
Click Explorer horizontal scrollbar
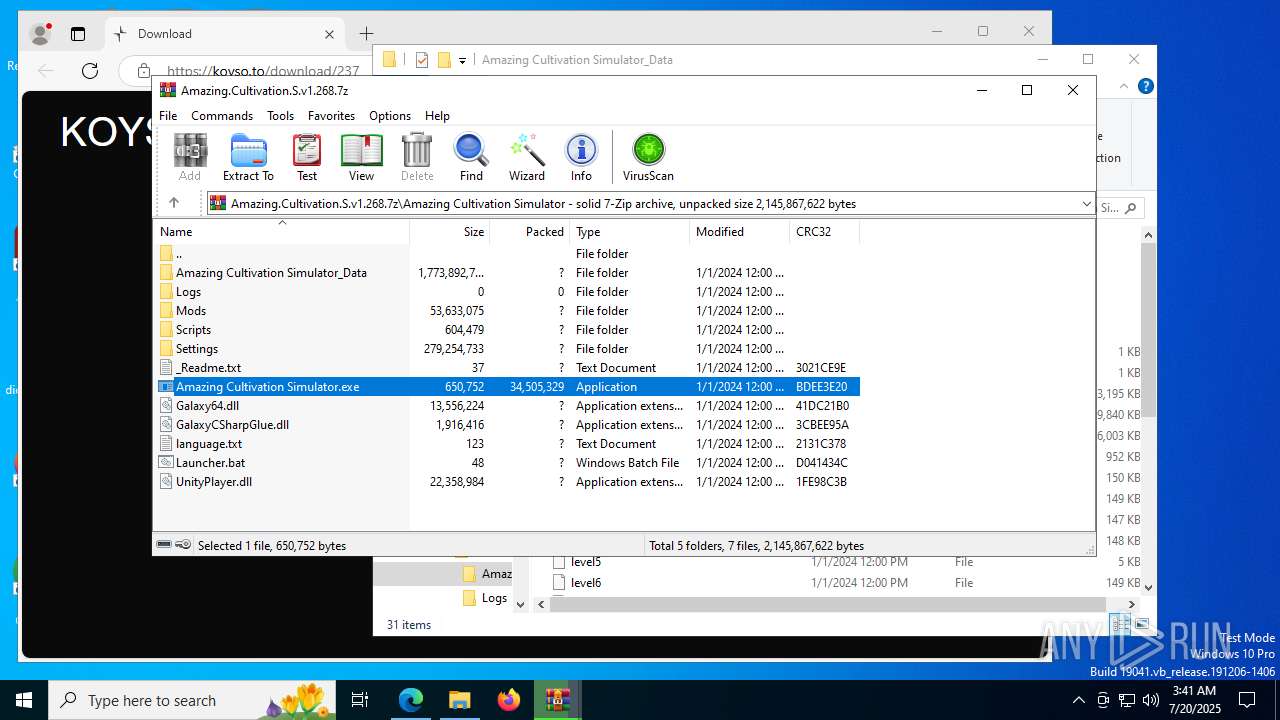(827, 604)
